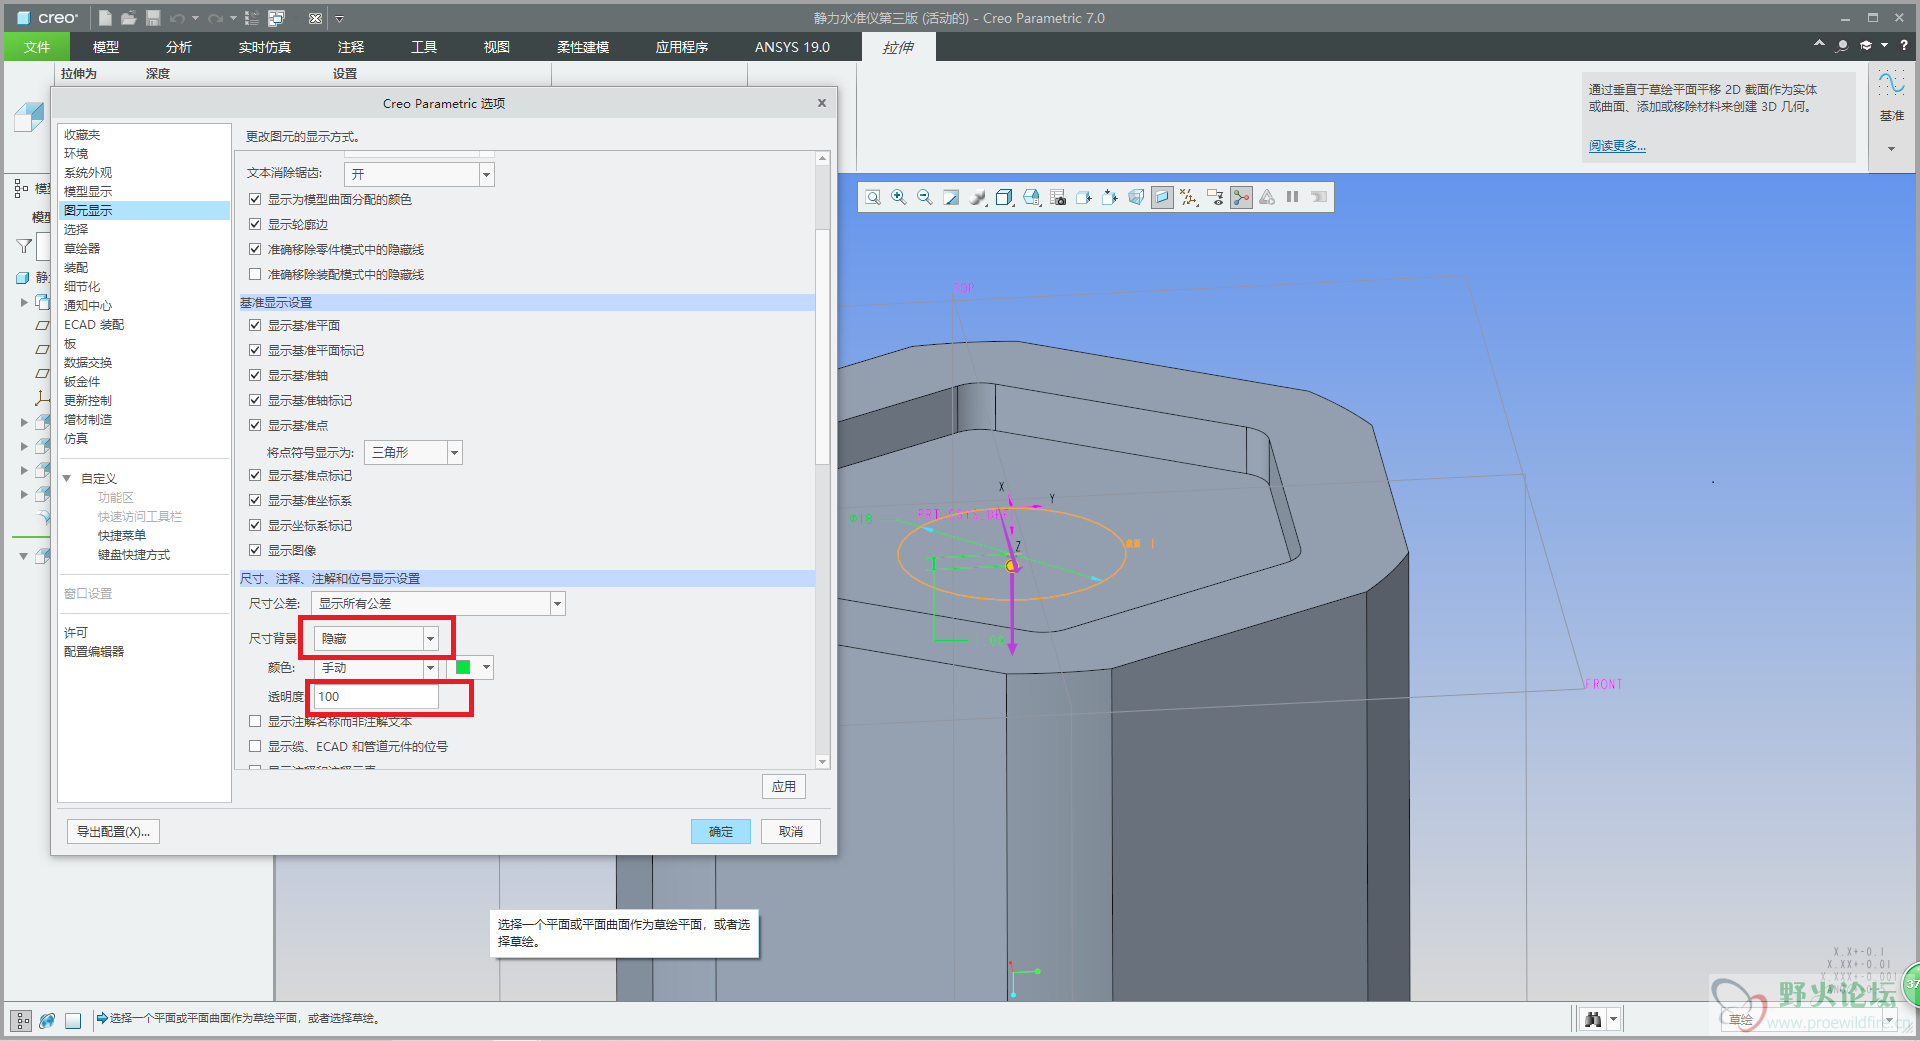Click the 应用 button

[x=784, y=786]
